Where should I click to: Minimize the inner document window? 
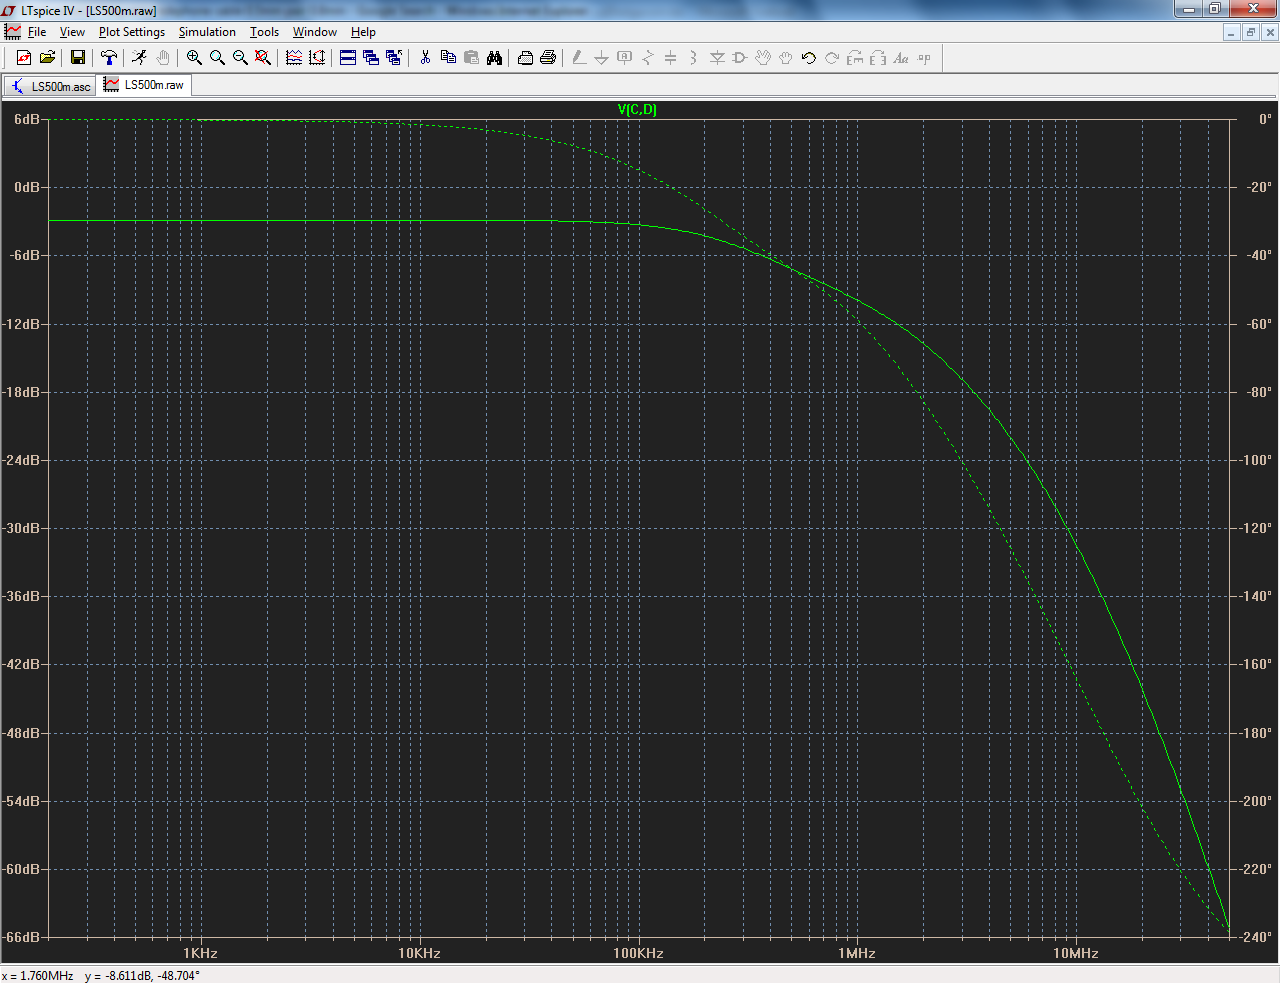pos(1231,32)
